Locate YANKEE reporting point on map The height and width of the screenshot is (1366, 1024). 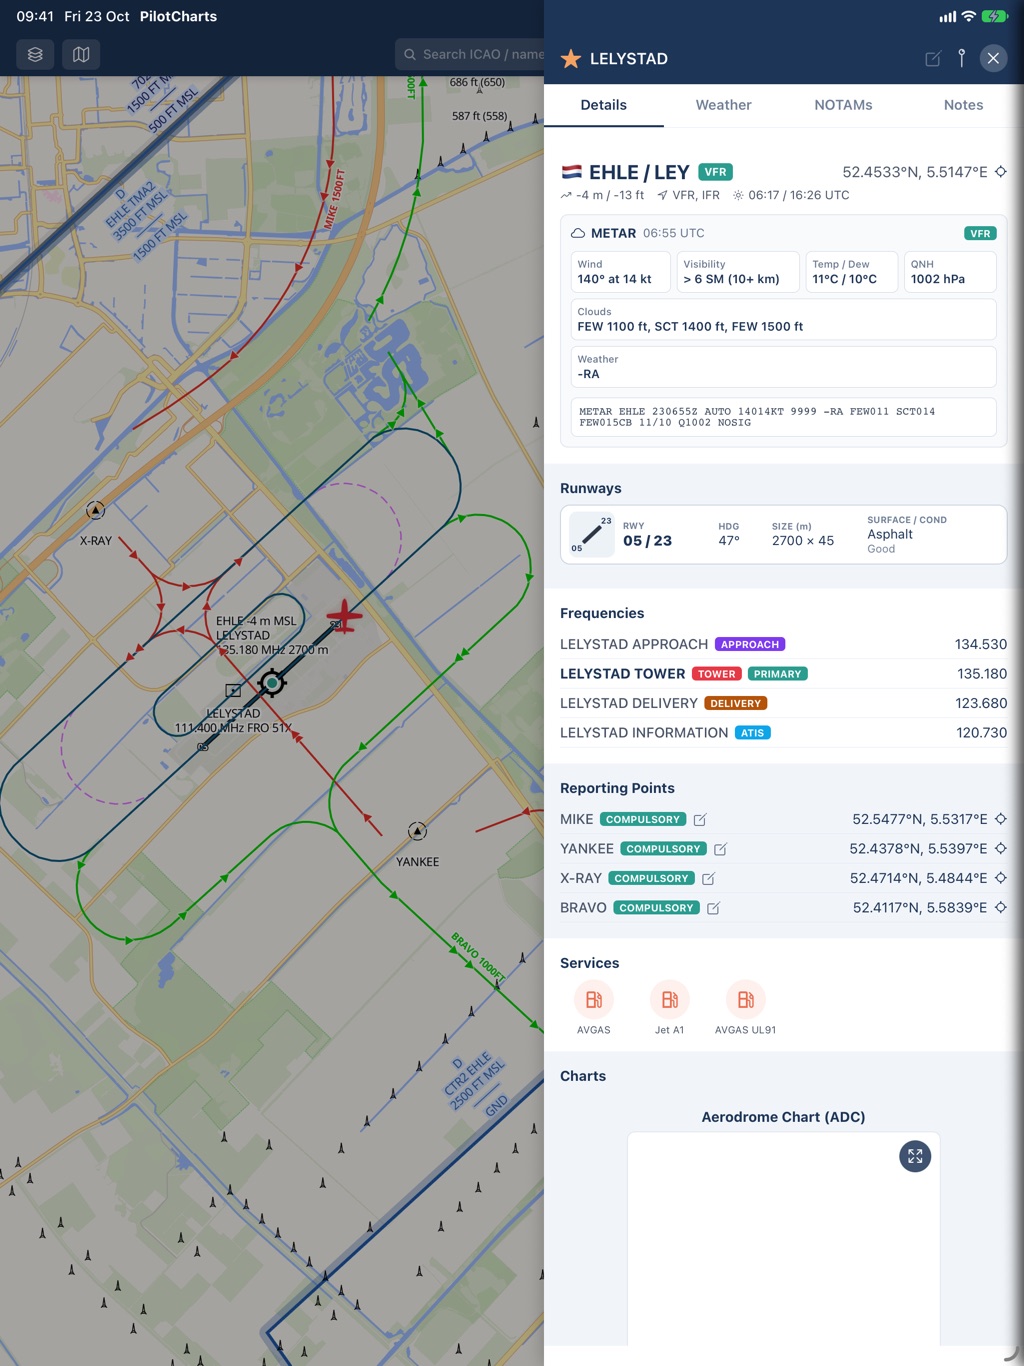coord(1001,848)
